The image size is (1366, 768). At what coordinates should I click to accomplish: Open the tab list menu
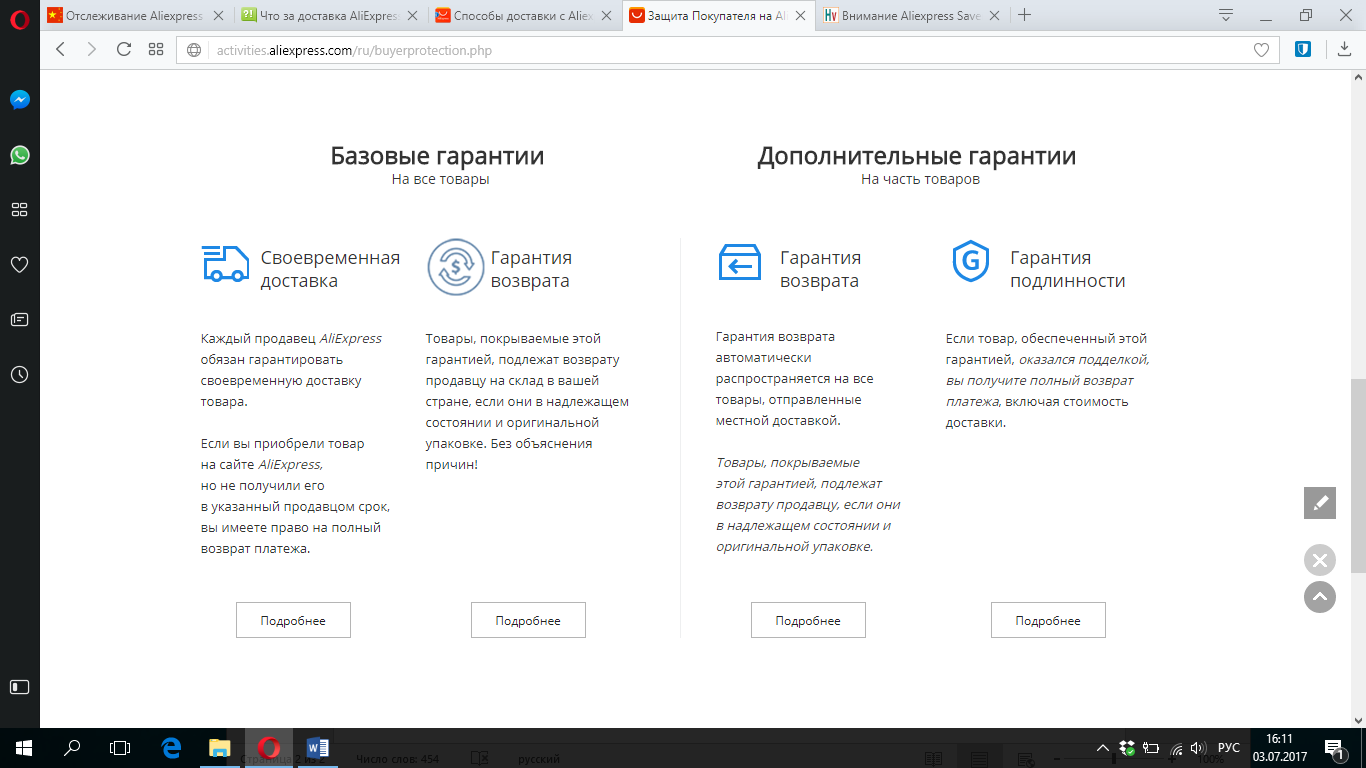(x=1226, y=15)
